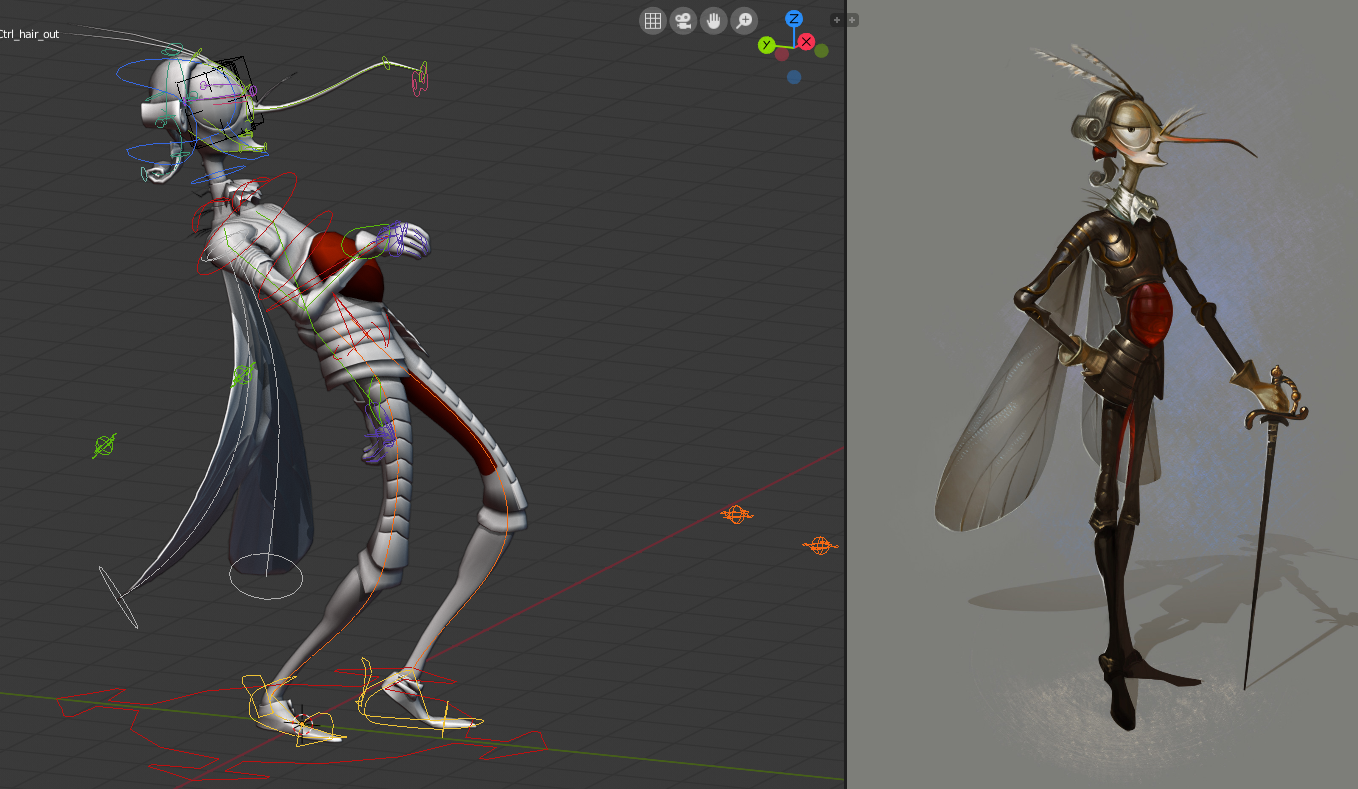Expand the image editor region plus tab
The image size is (1358, 789).
(x=852, y=19)
